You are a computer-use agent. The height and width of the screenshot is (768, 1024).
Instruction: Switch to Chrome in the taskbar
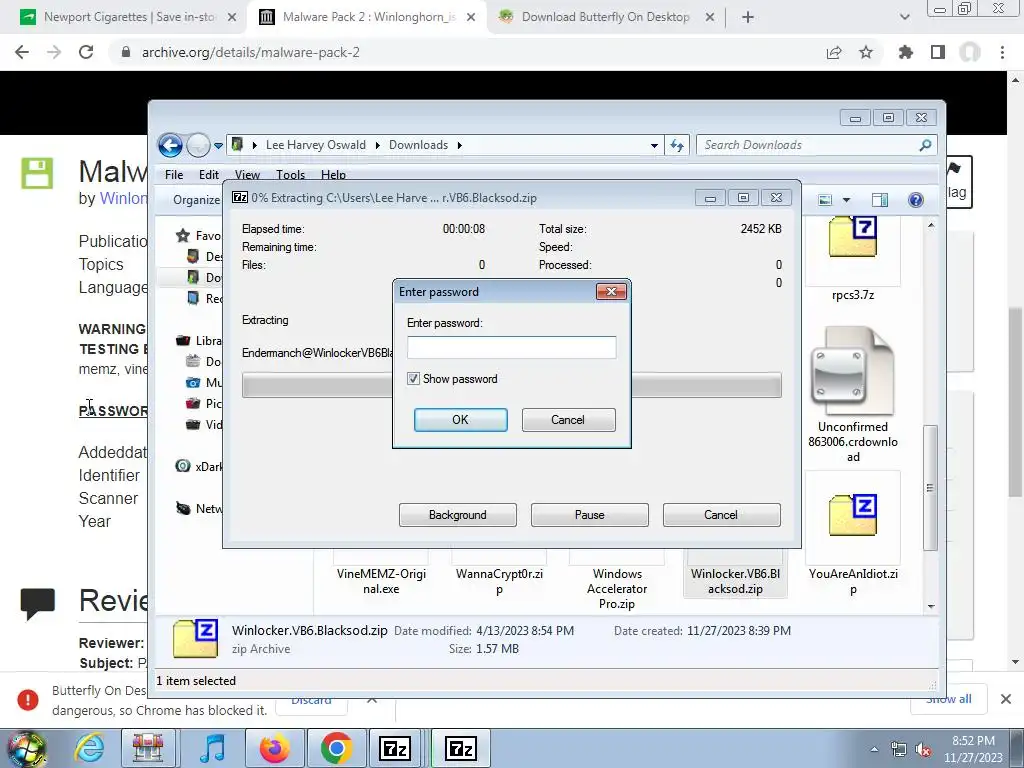(x=336, y=748)
